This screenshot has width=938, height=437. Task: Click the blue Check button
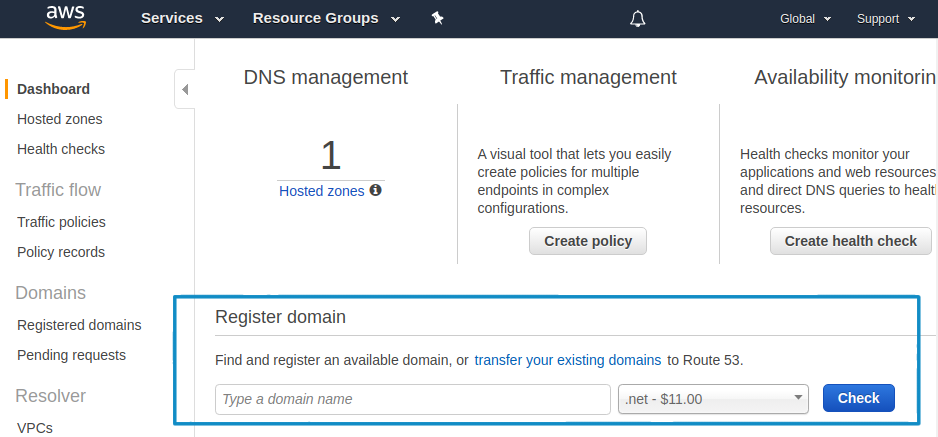[859, 398]
